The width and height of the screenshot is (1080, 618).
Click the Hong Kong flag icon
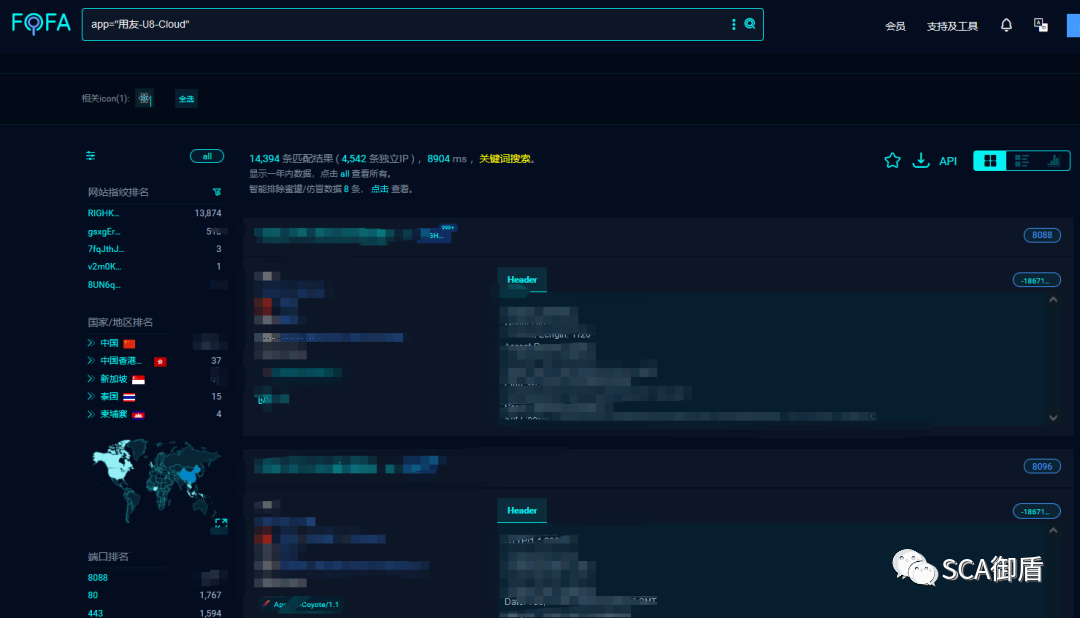[x=160, y=361]
